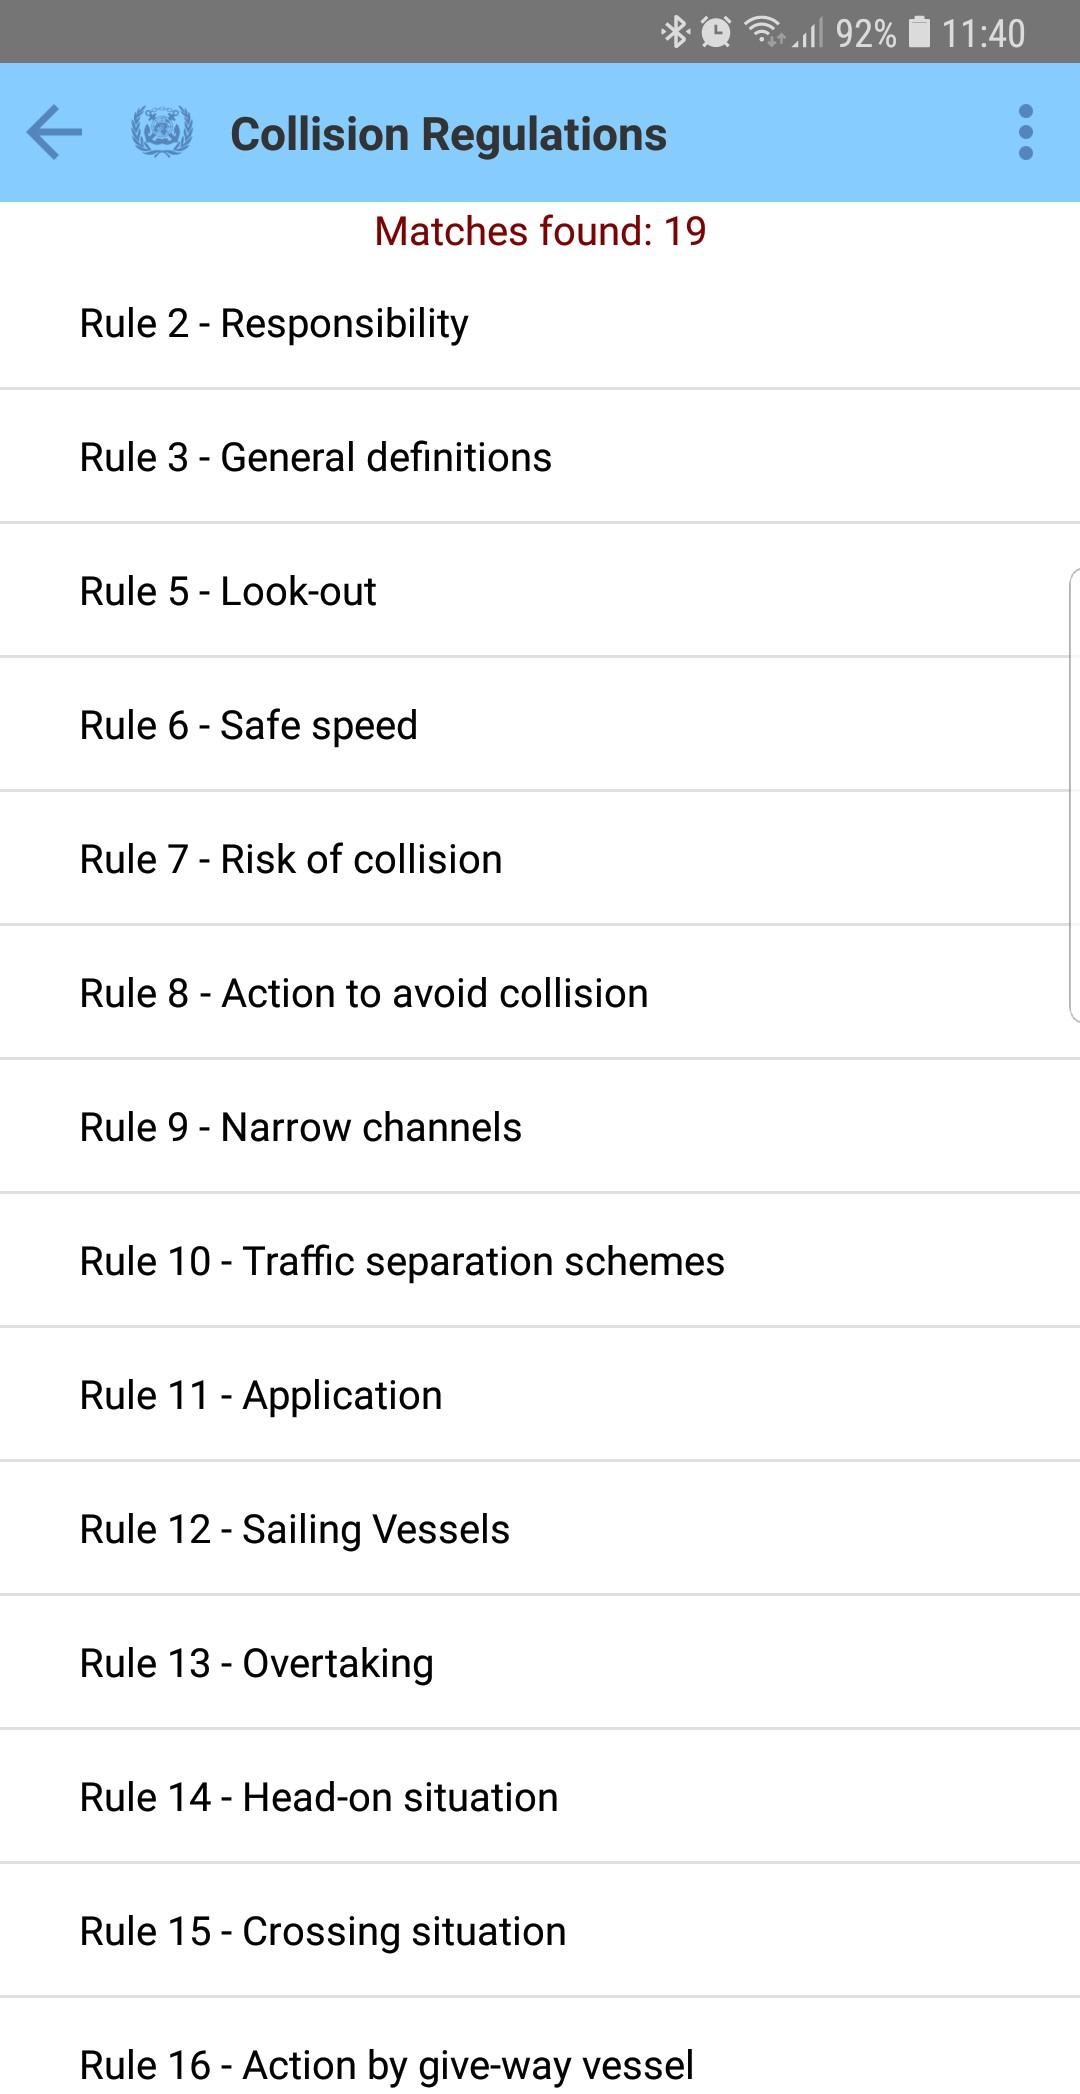Select Rule 12 - Sailing Vessels

coord(540,1529)
